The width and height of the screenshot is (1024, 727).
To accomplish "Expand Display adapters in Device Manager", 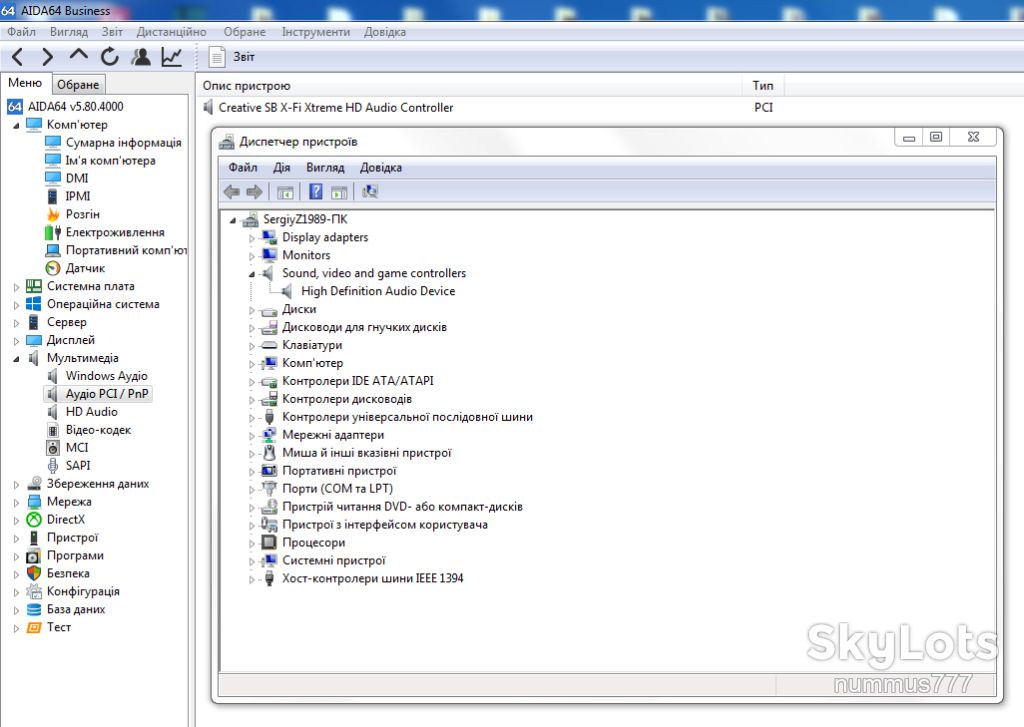I will pyautogui.click(x=251, y=238).
